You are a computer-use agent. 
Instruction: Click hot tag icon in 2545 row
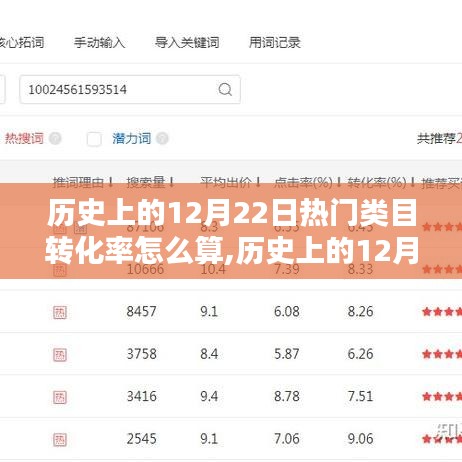[60, 439]
